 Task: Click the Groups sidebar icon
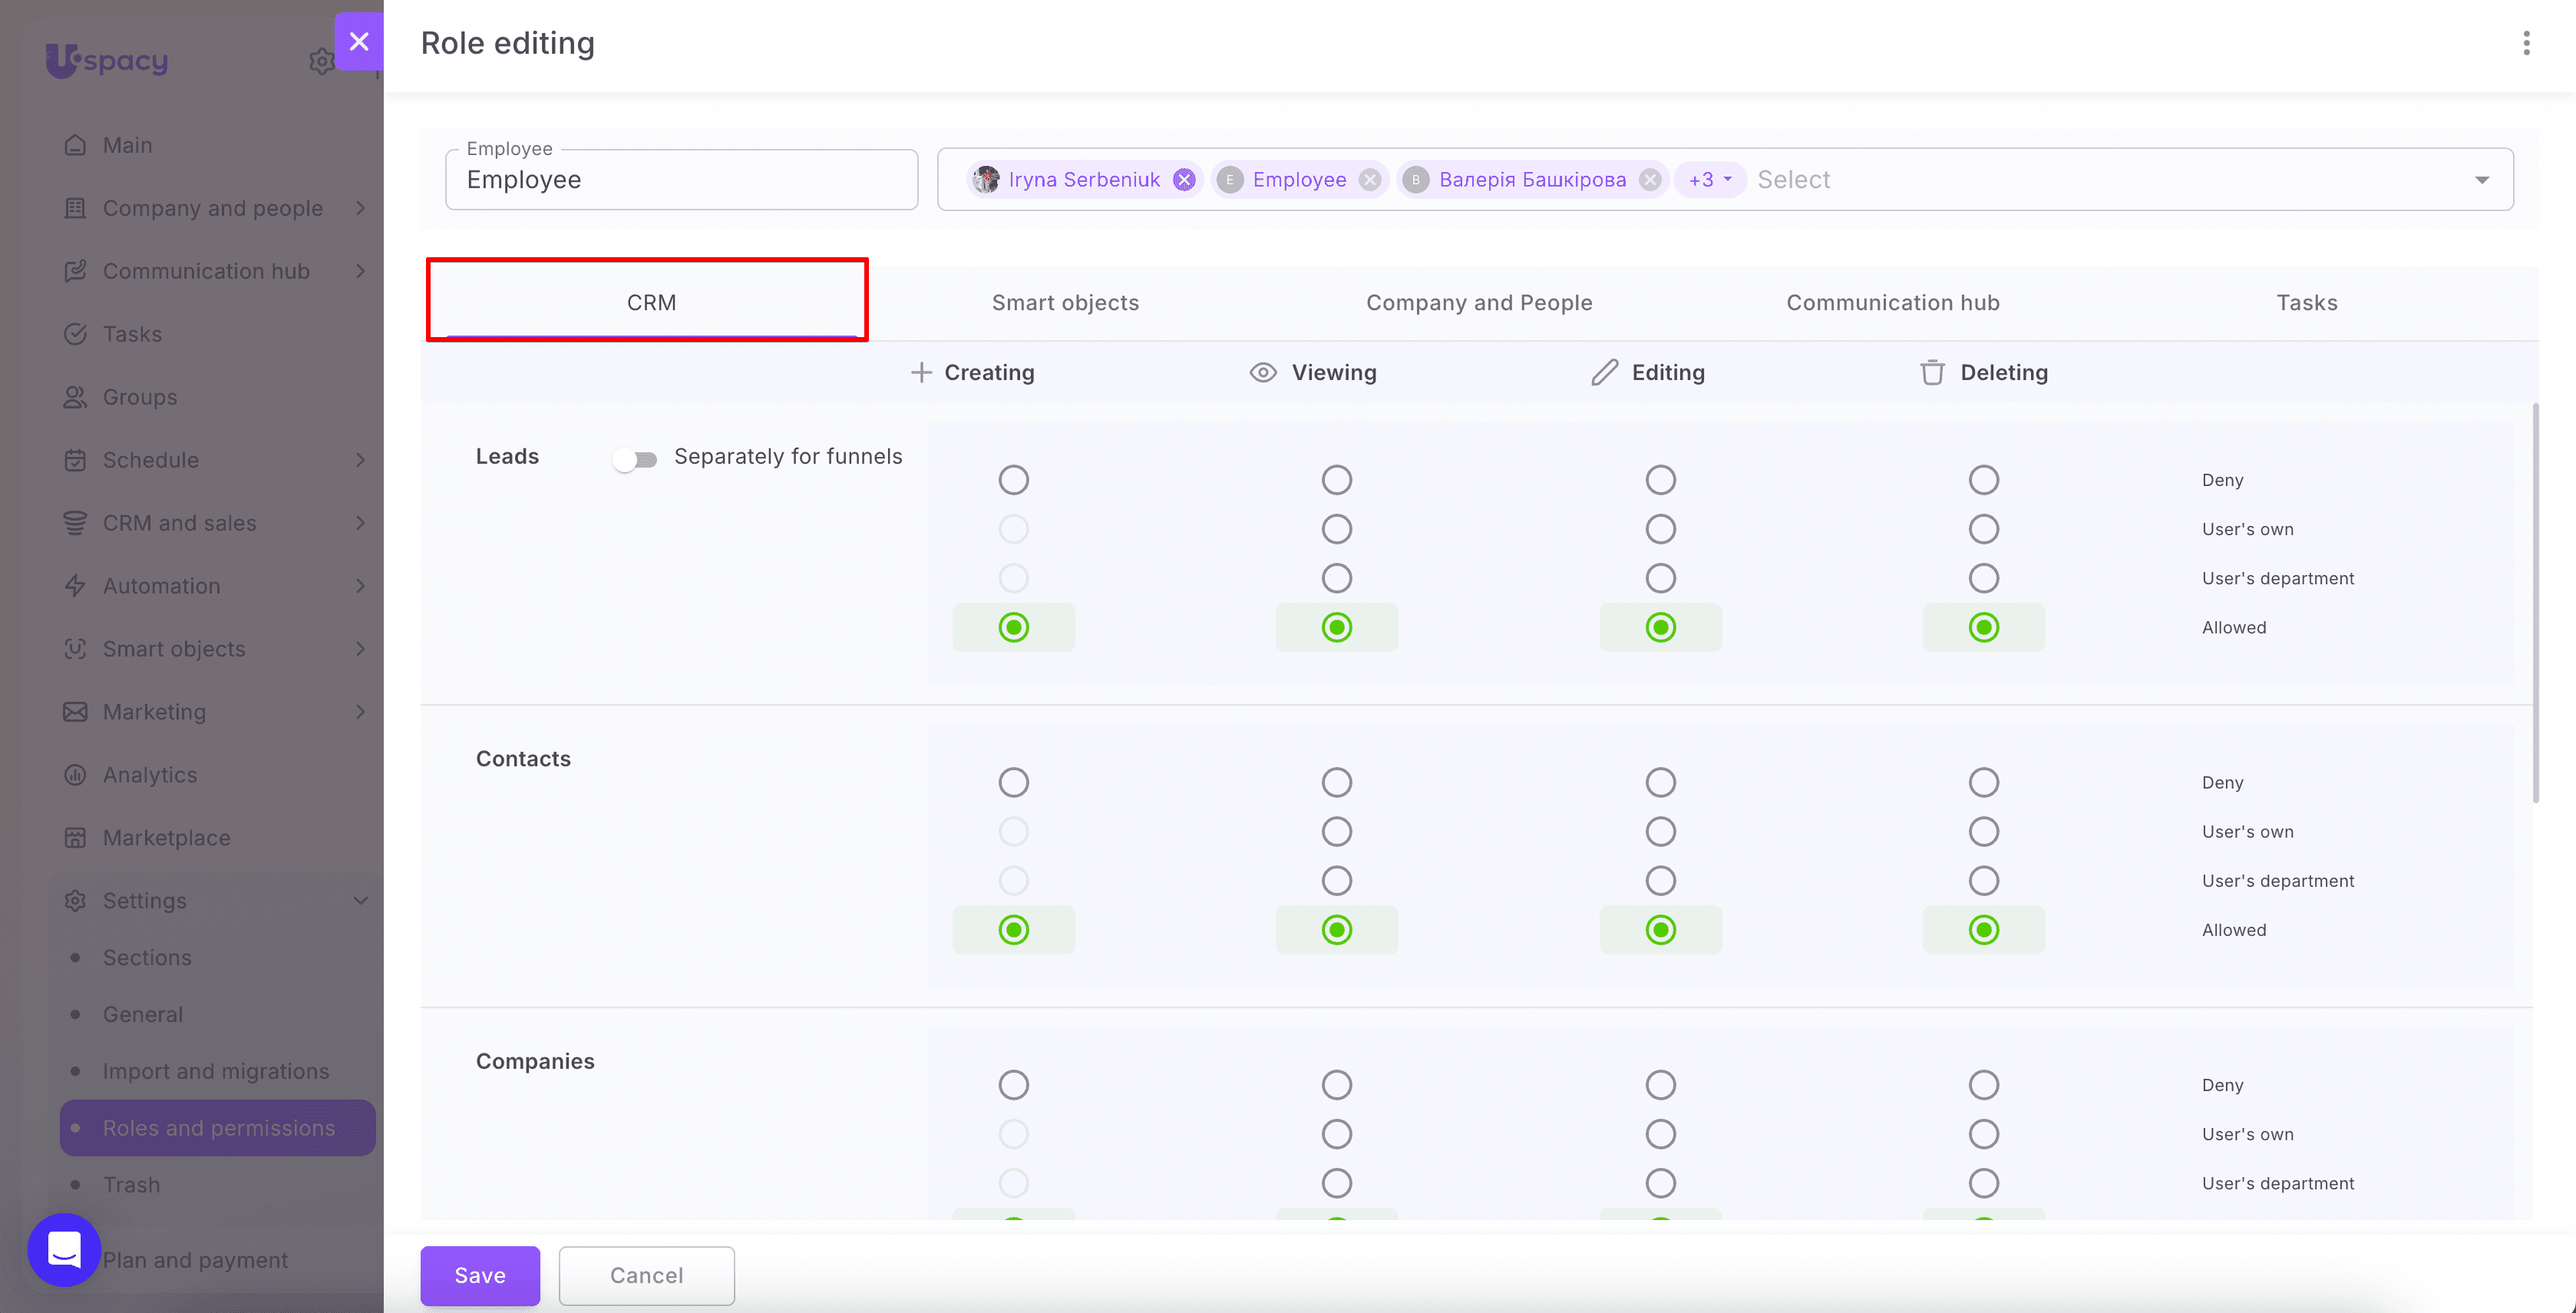pos(75,397)
